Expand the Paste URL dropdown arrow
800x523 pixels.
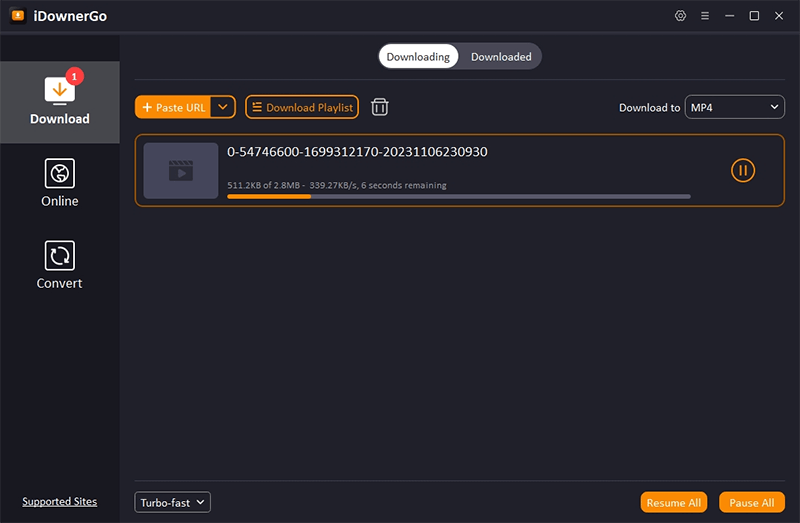(223, 107)
